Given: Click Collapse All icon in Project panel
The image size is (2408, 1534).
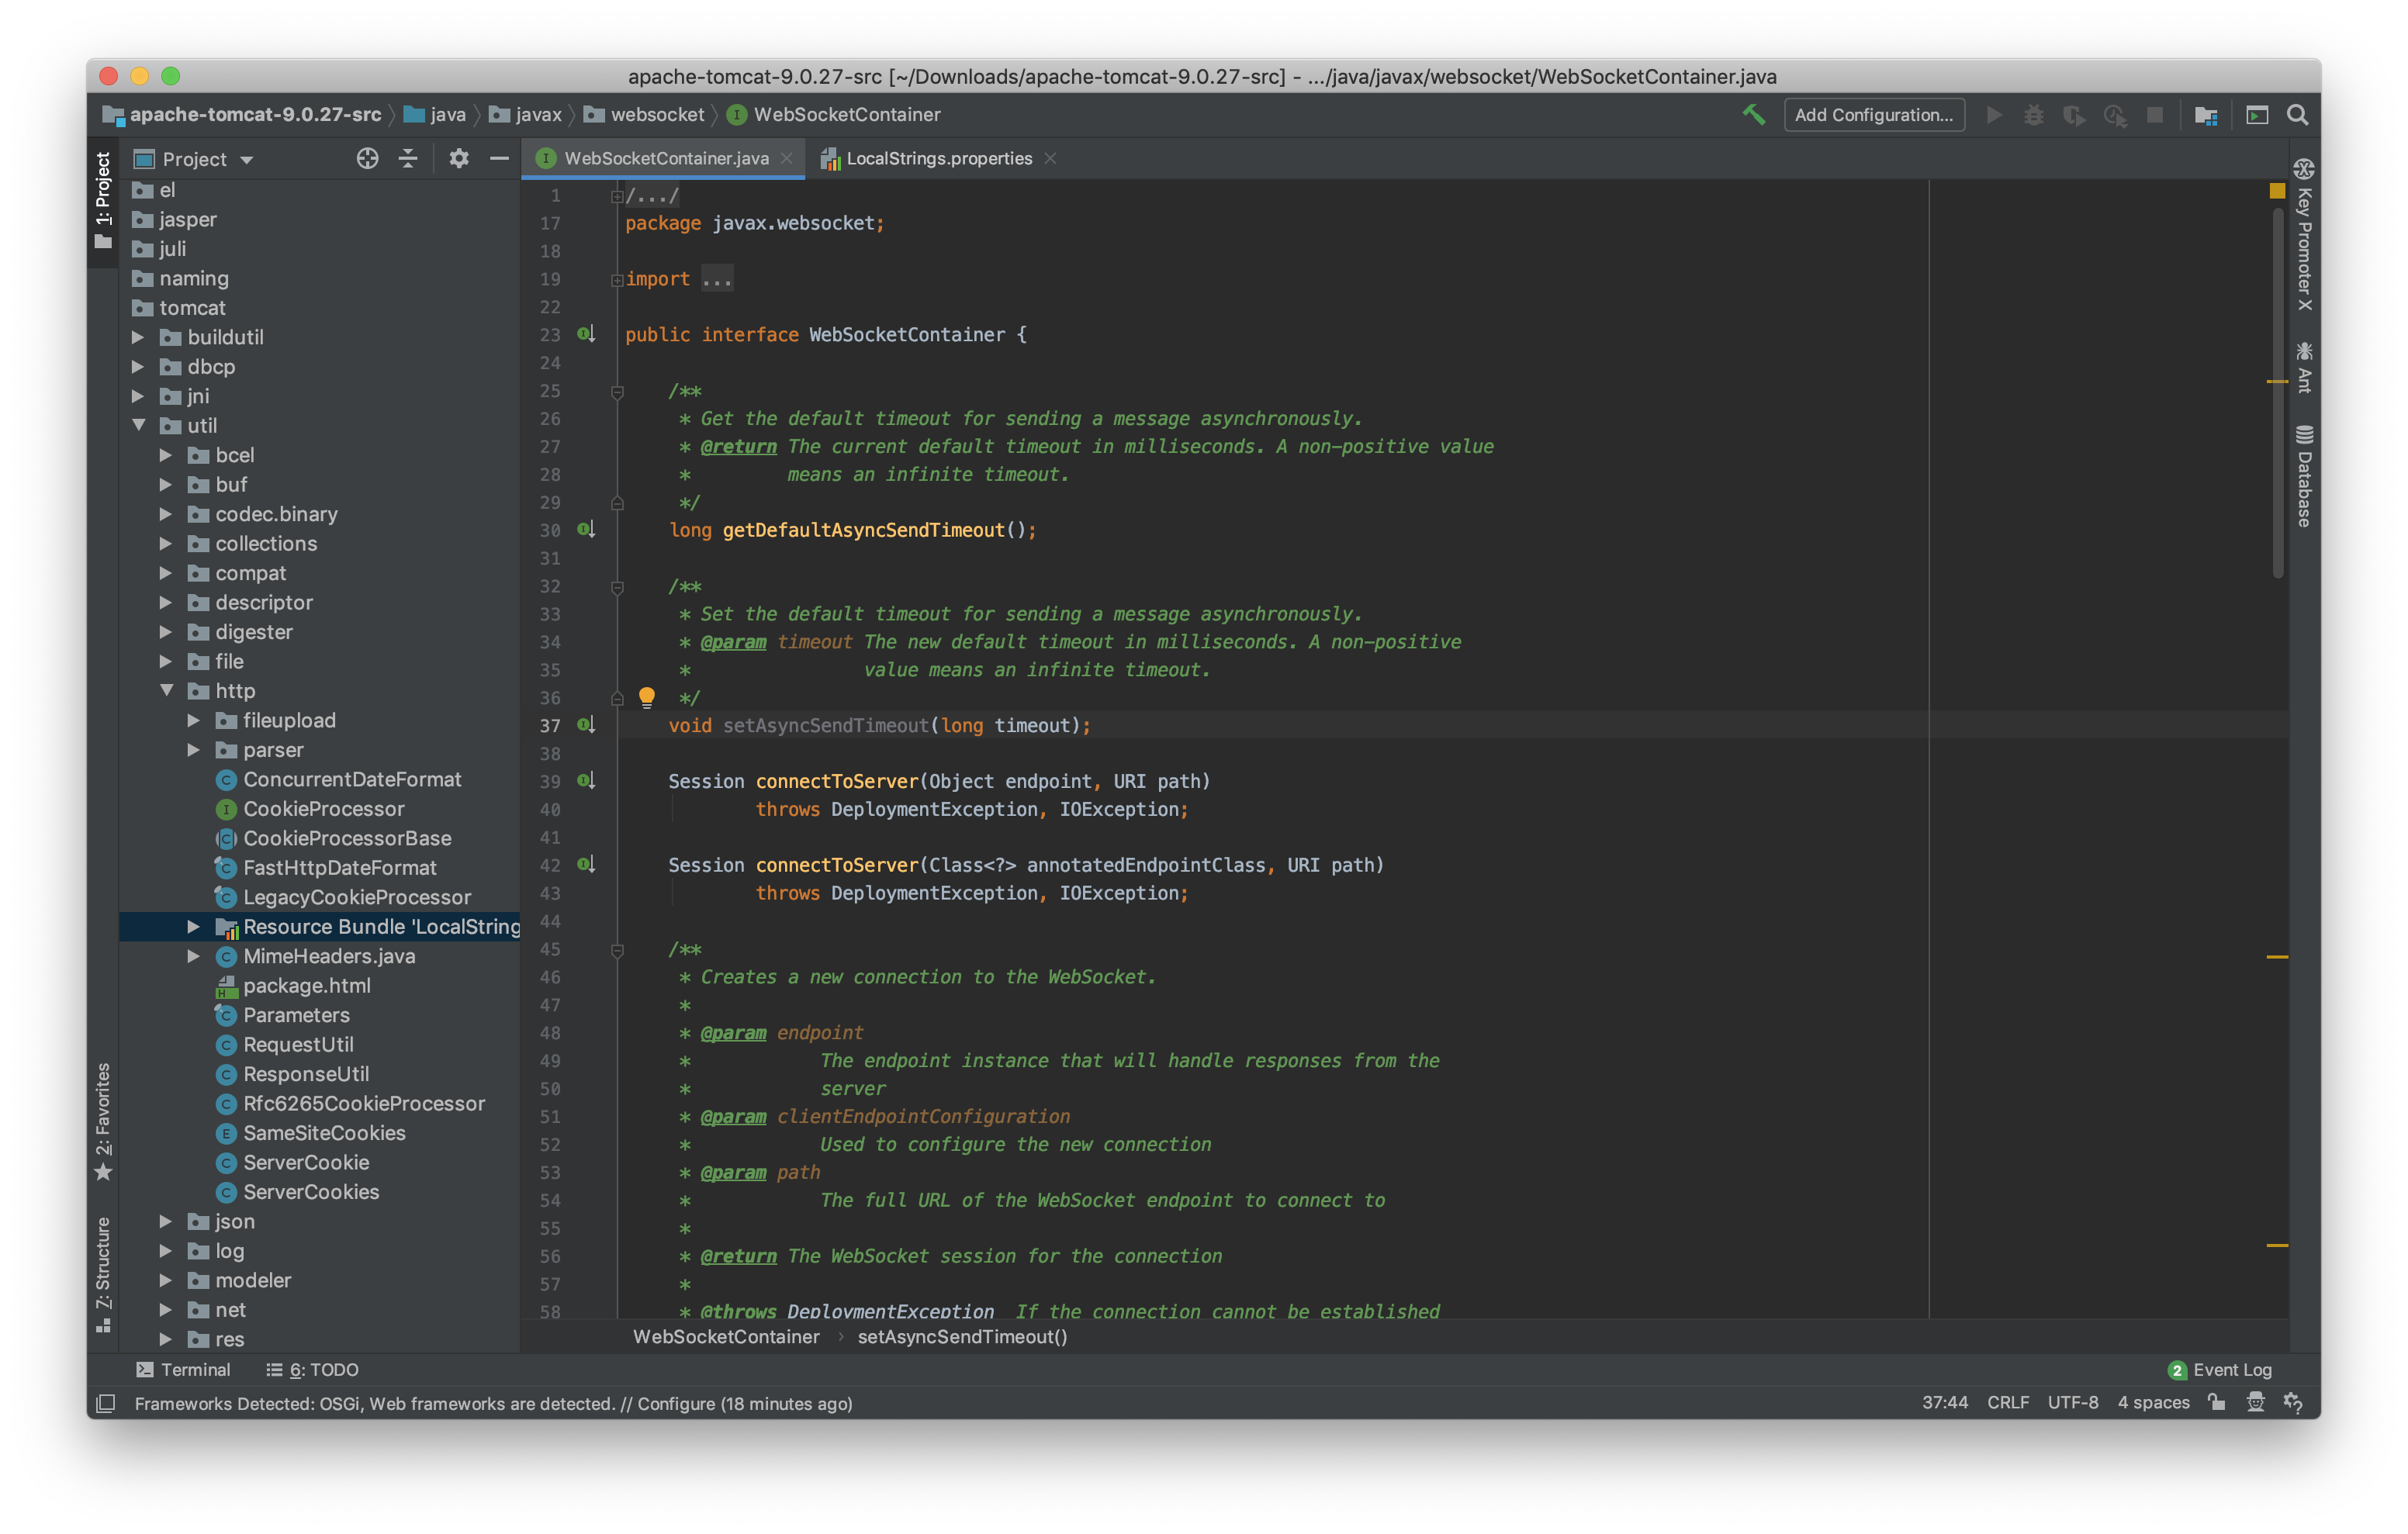Looking at the screenshot, I should tap(407, 158).
